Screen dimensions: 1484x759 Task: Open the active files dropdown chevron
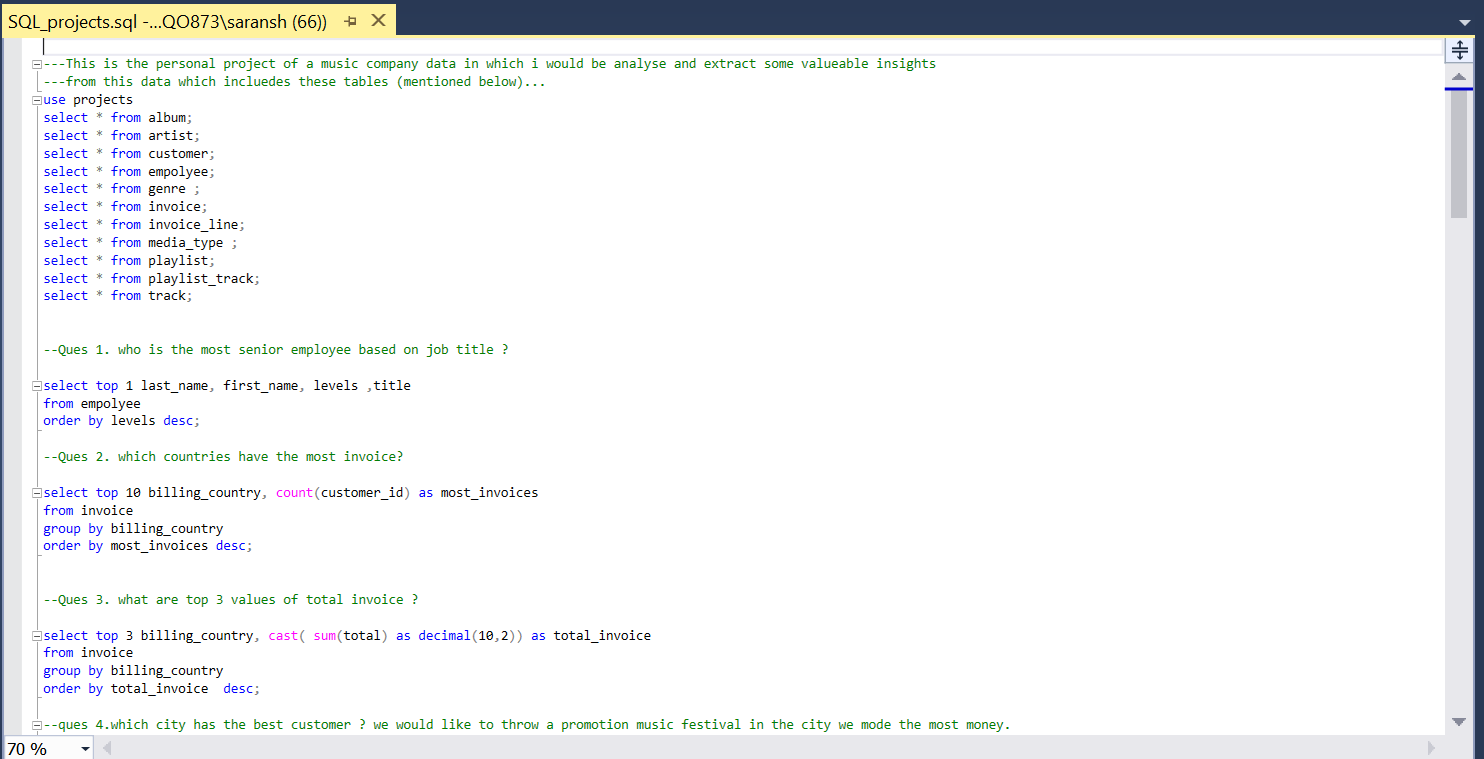(x=1467, y=21)
